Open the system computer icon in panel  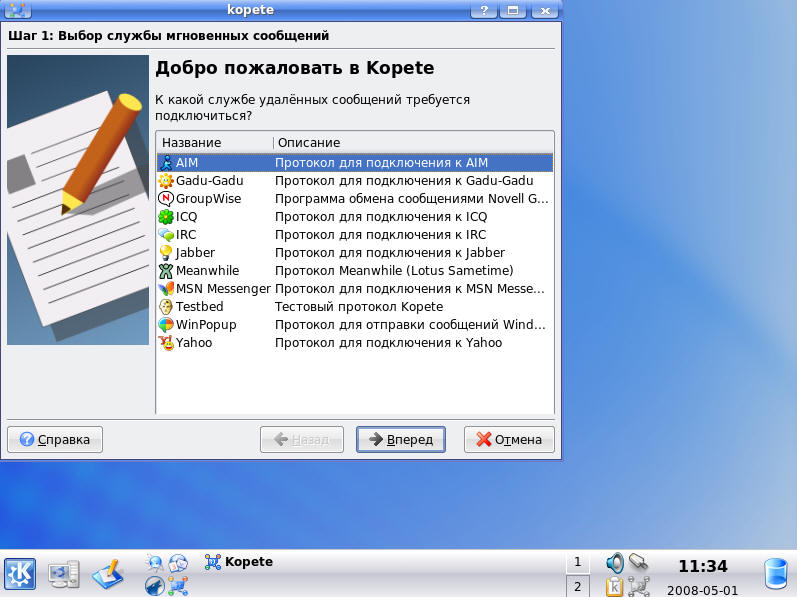tap(64, 574)
